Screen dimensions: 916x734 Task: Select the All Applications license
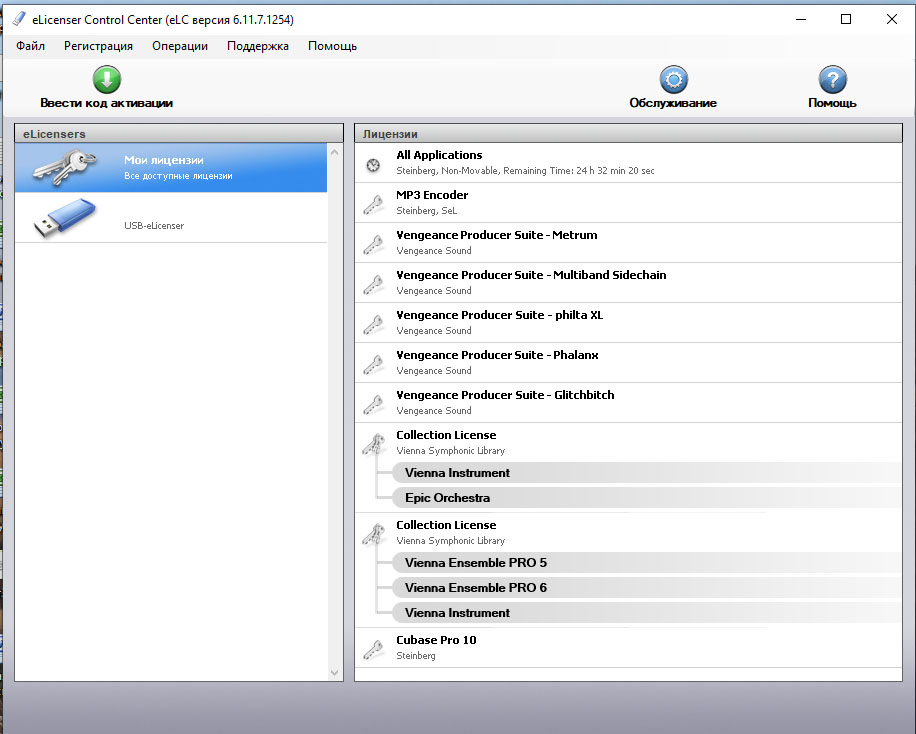tap(628, 163)
